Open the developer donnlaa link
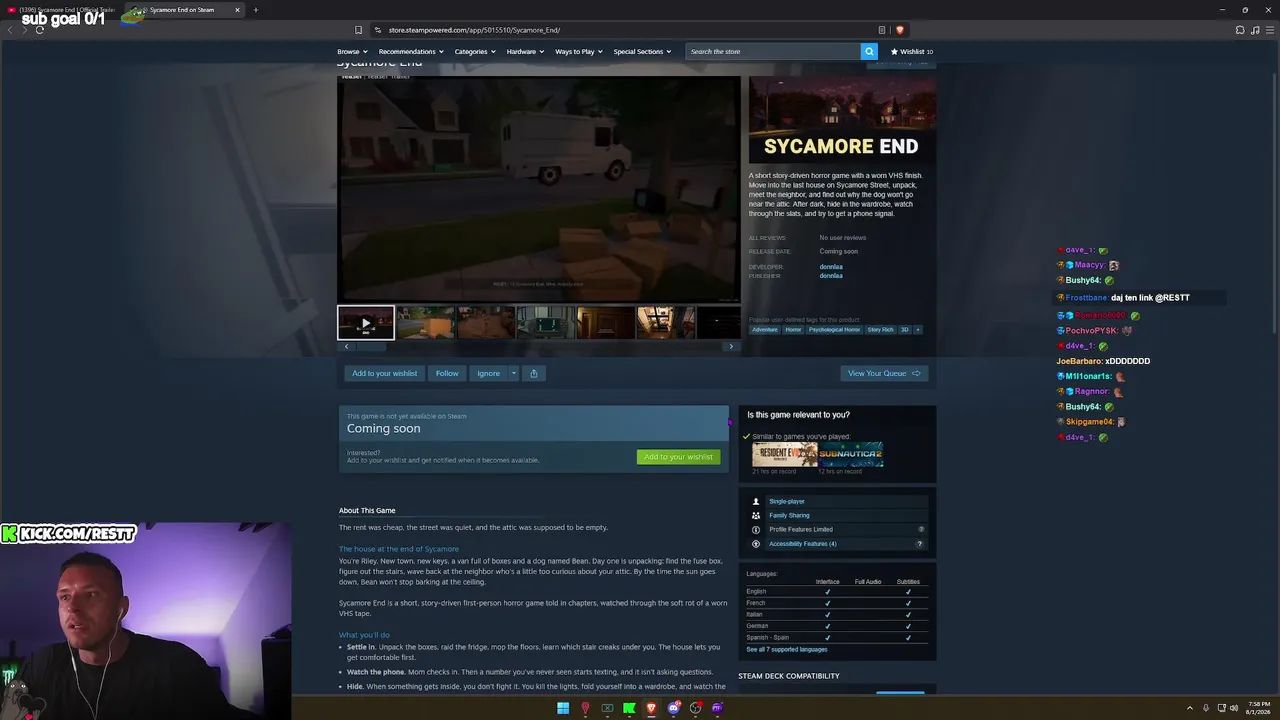Image resolution: width=1280 pixels, height=720 pixels. pyautogui.click(x=831, y=267)
